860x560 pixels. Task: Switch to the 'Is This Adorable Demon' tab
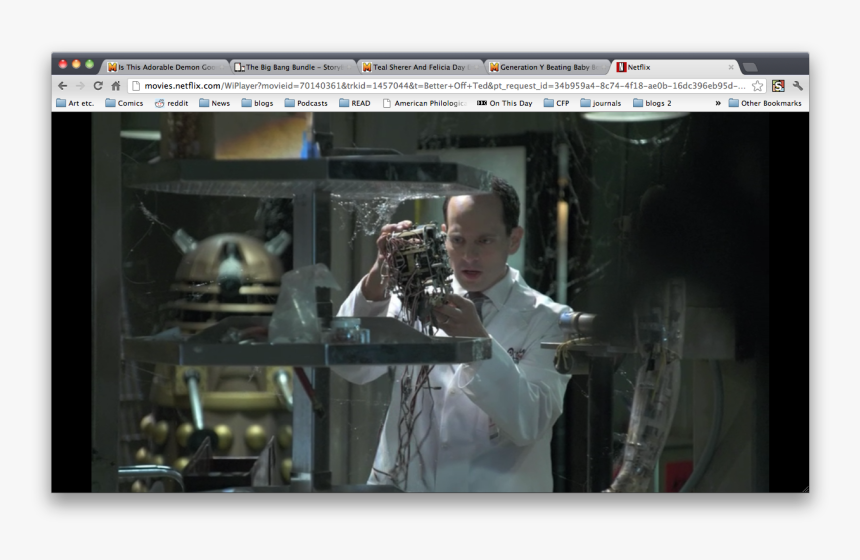point(165,67)
